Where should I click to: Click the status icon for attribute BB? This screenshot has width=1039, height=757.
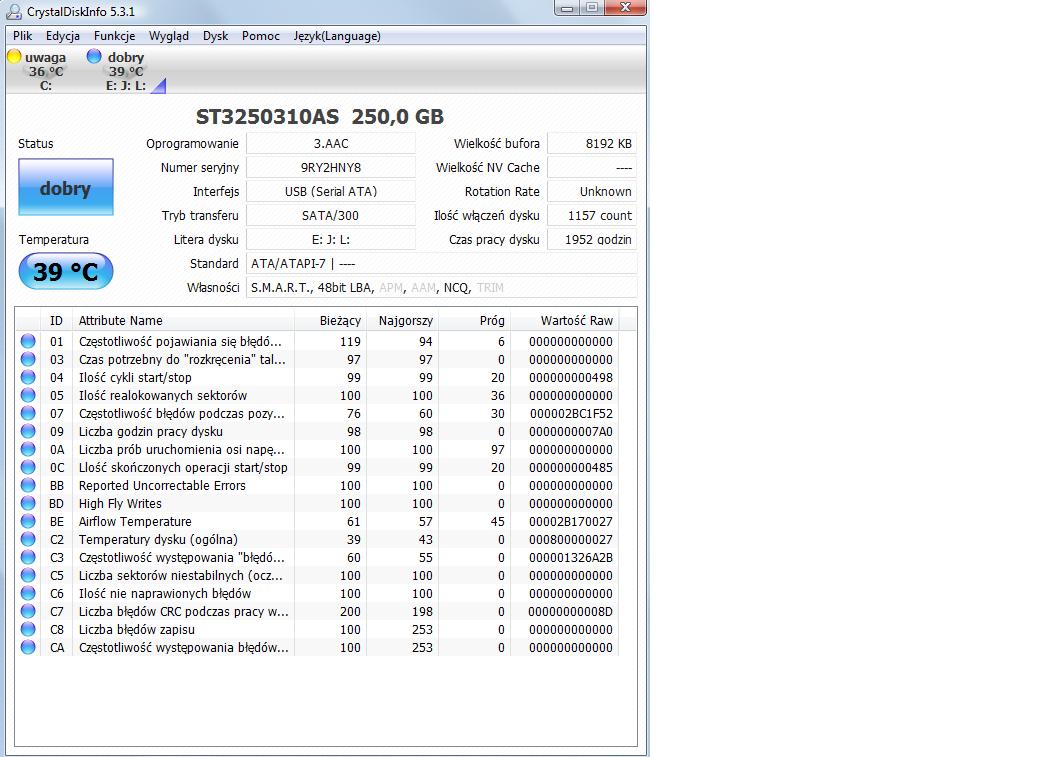[28, 485]
